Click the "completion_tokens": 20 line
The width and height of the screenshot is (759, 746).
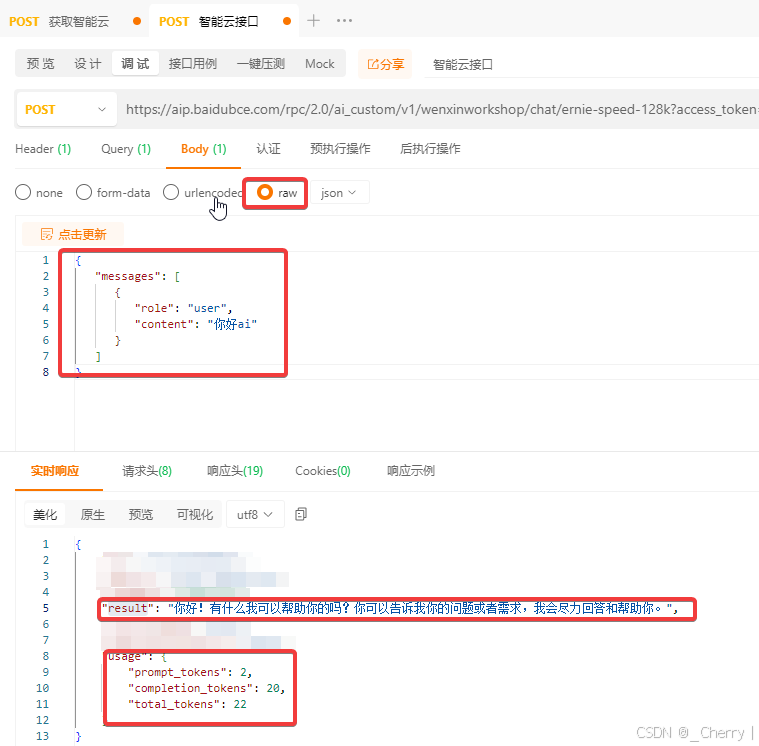tap(206, 688)
